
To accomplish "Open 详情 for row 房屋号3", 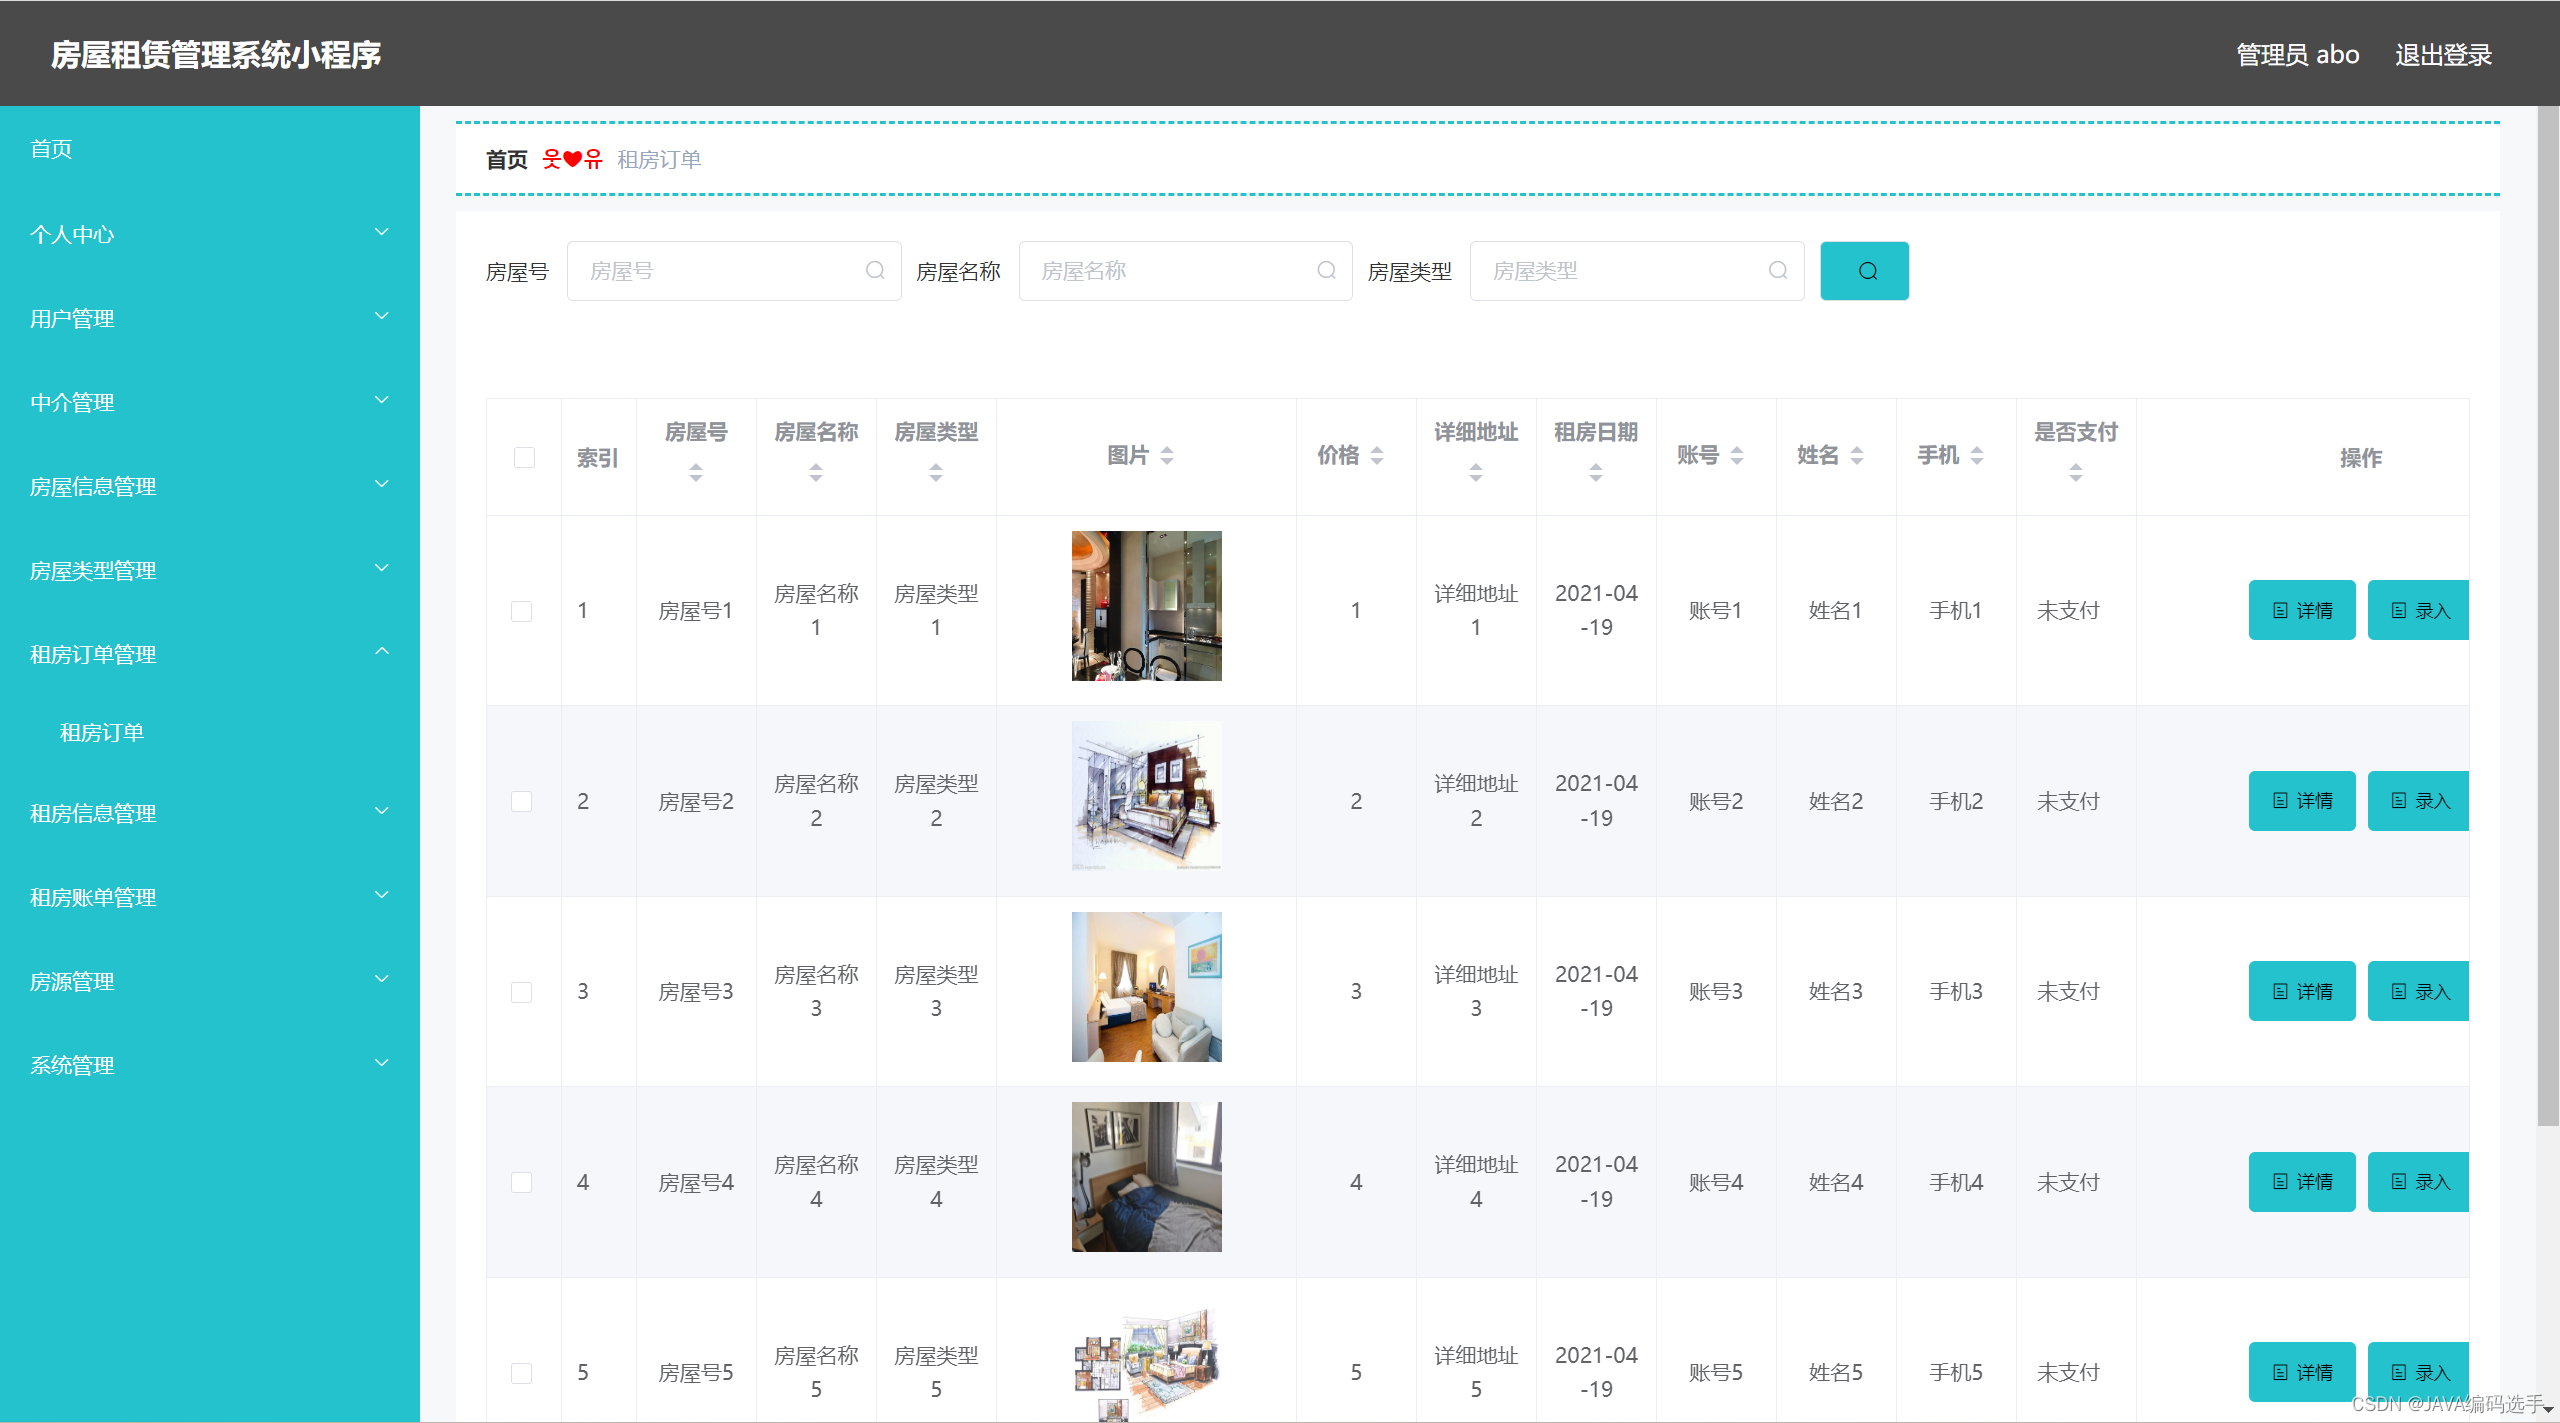I will click(x=2302, y=991).
